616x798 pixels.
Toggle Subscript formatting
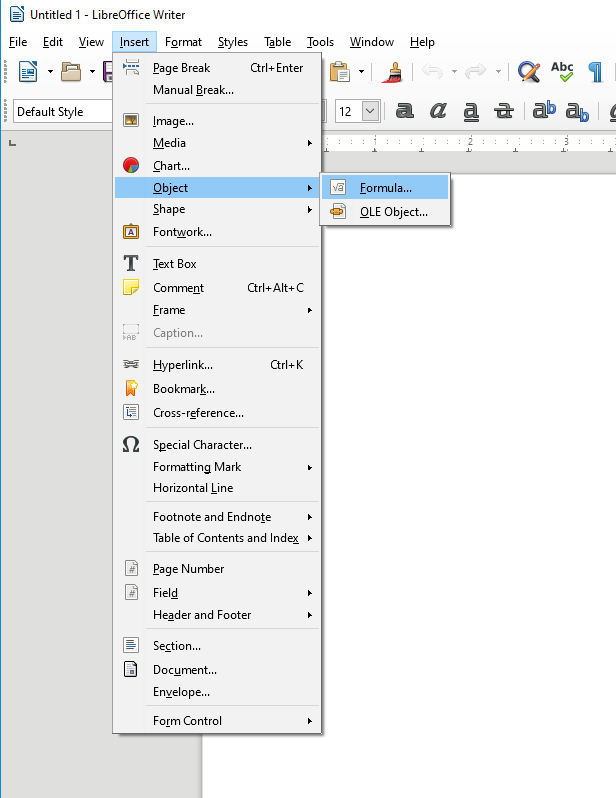577,111
